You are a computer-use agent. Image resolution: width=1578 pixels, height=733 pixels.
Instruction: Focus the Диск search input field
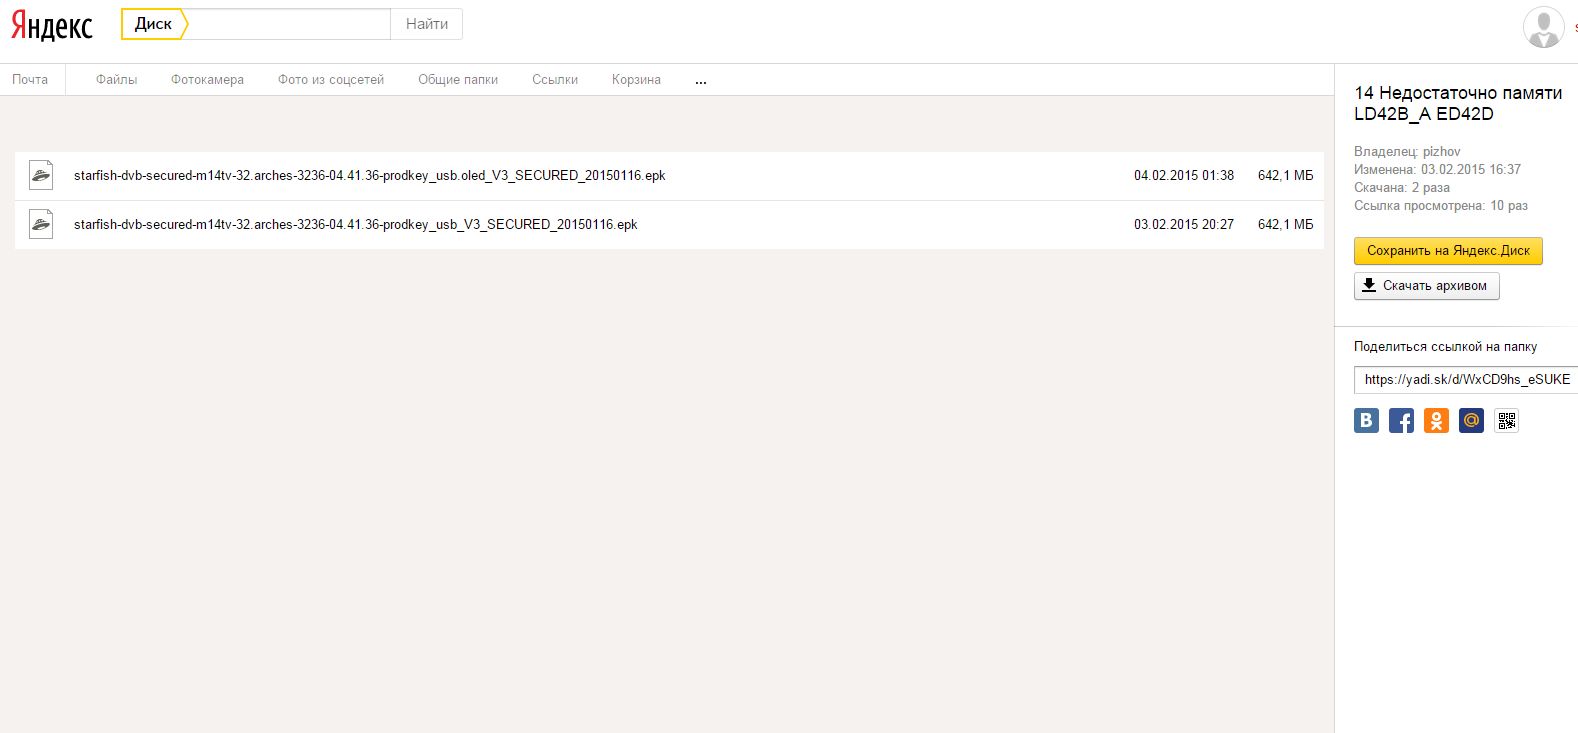point(288,24)
